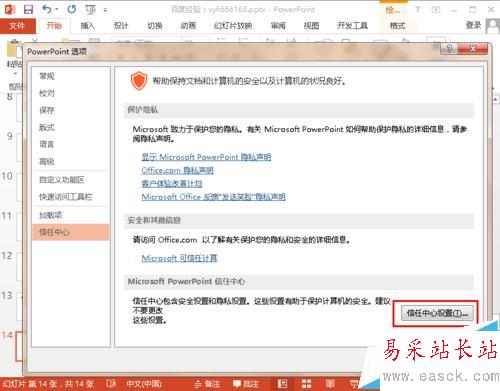The width and height of the screenshot is (500, 391).
Task: Open Microsoft 可信任计算 link
Action: [179, 258]
